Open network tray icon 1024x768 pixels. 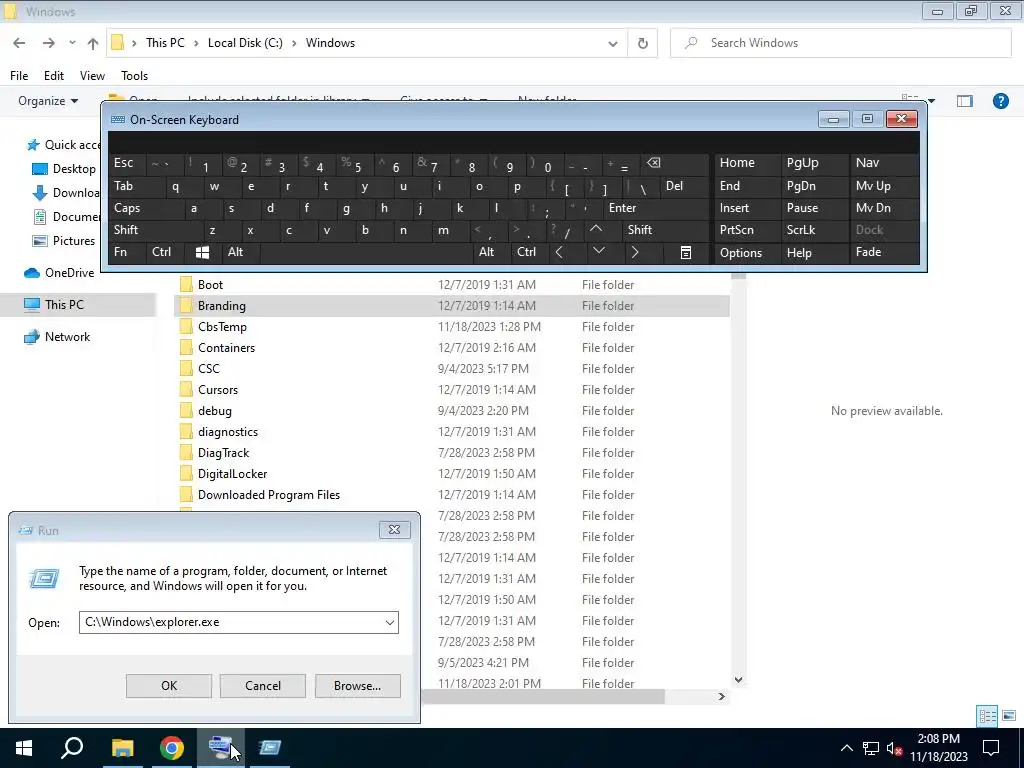point(871,748)
